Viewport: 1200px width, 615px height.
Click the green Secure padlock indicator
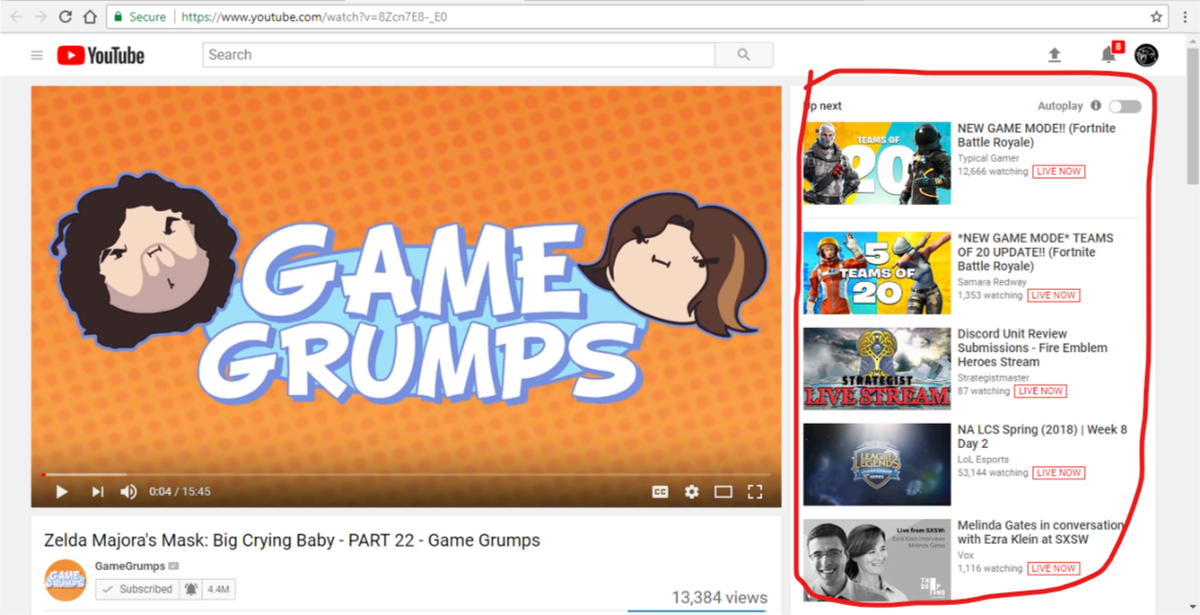point(139,17)
